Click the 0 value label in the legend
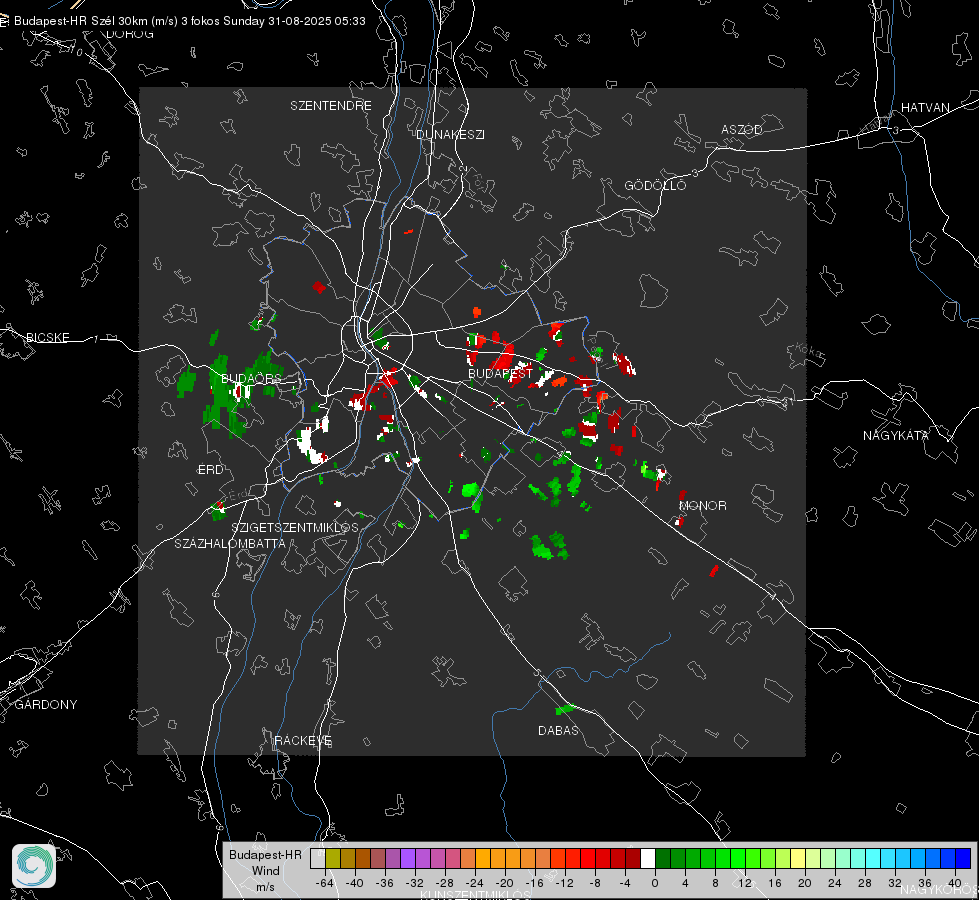979x900 pixels. click(654, 883)
